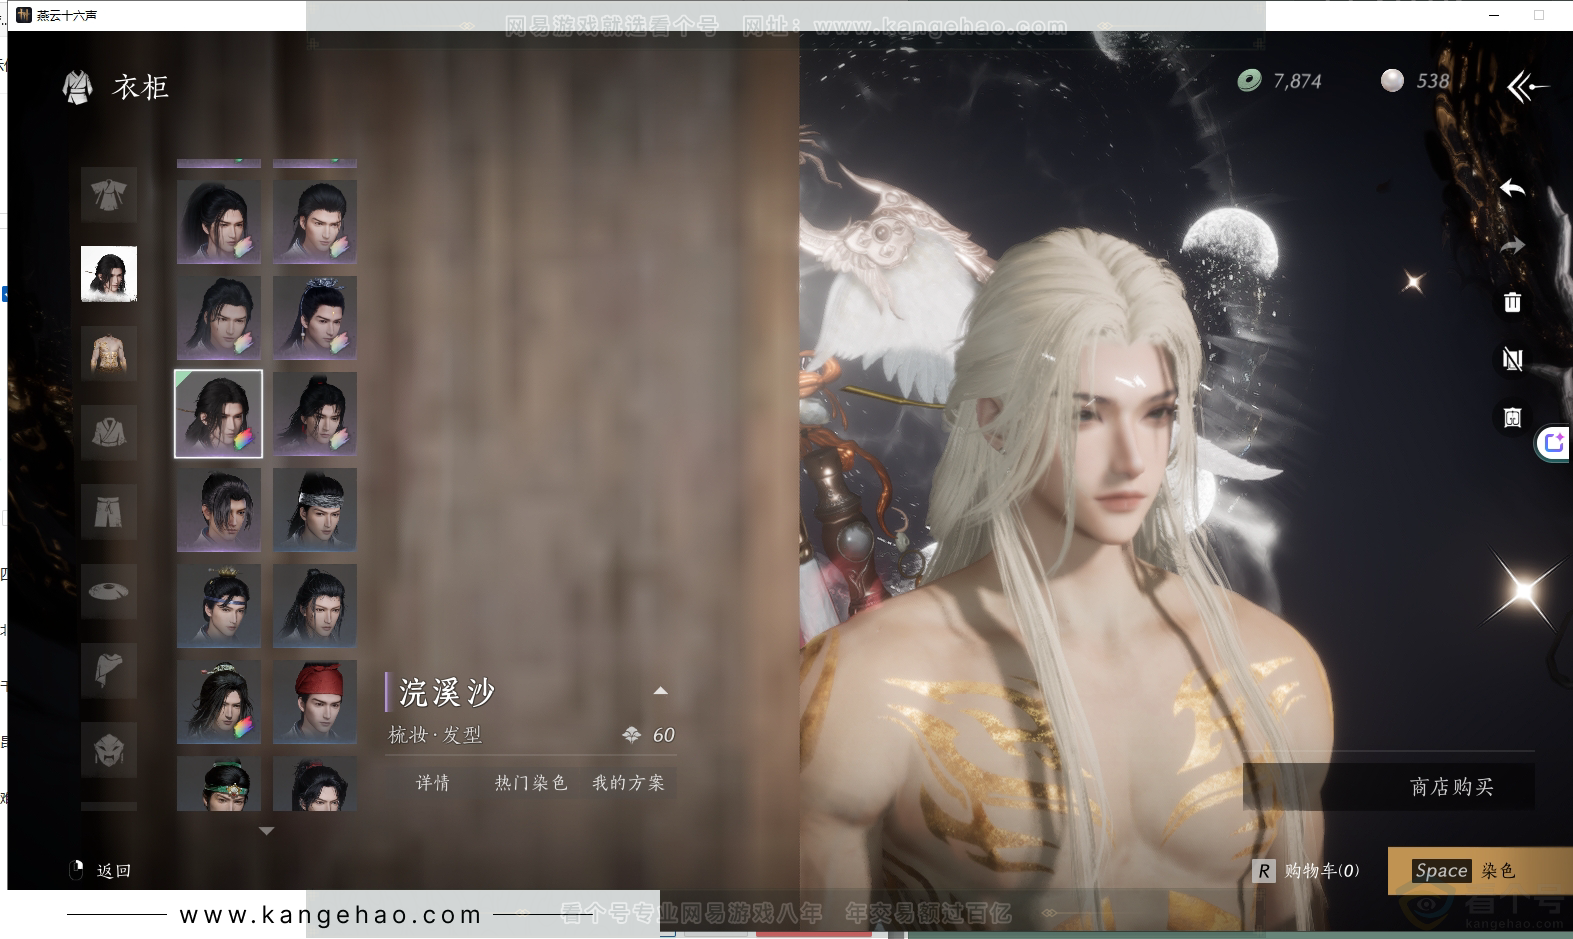Open the 热门染色 popular dyes tab
The width and height of the screenshot is (1573, 939).
531,783
